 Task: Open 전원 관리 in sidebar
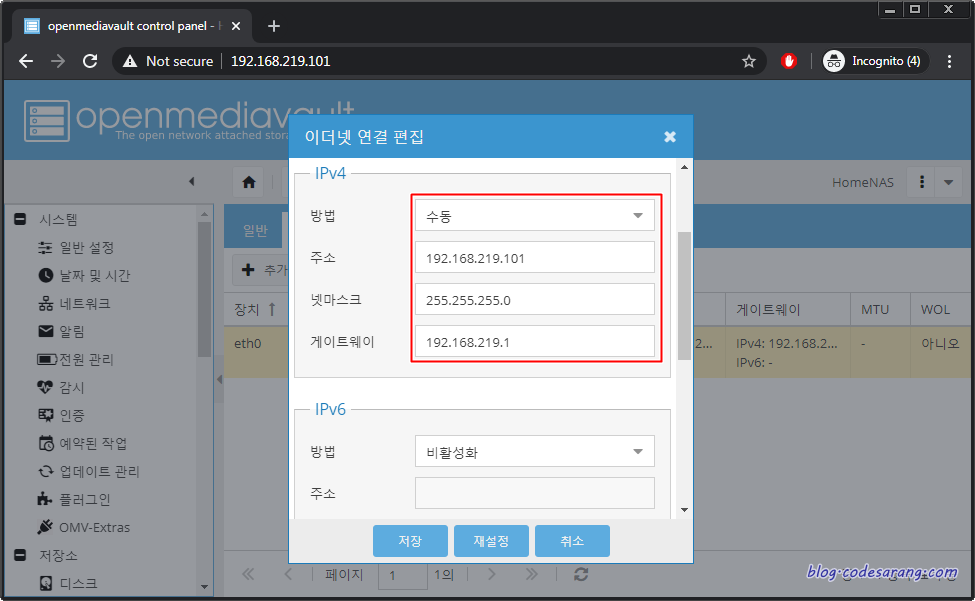pos(86,360)
